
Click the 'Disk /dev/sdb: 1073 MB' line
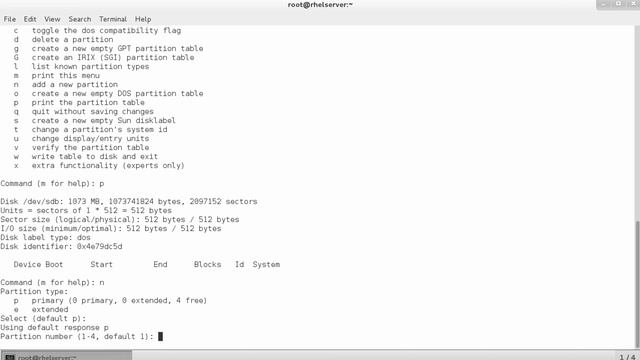[129, 201]
